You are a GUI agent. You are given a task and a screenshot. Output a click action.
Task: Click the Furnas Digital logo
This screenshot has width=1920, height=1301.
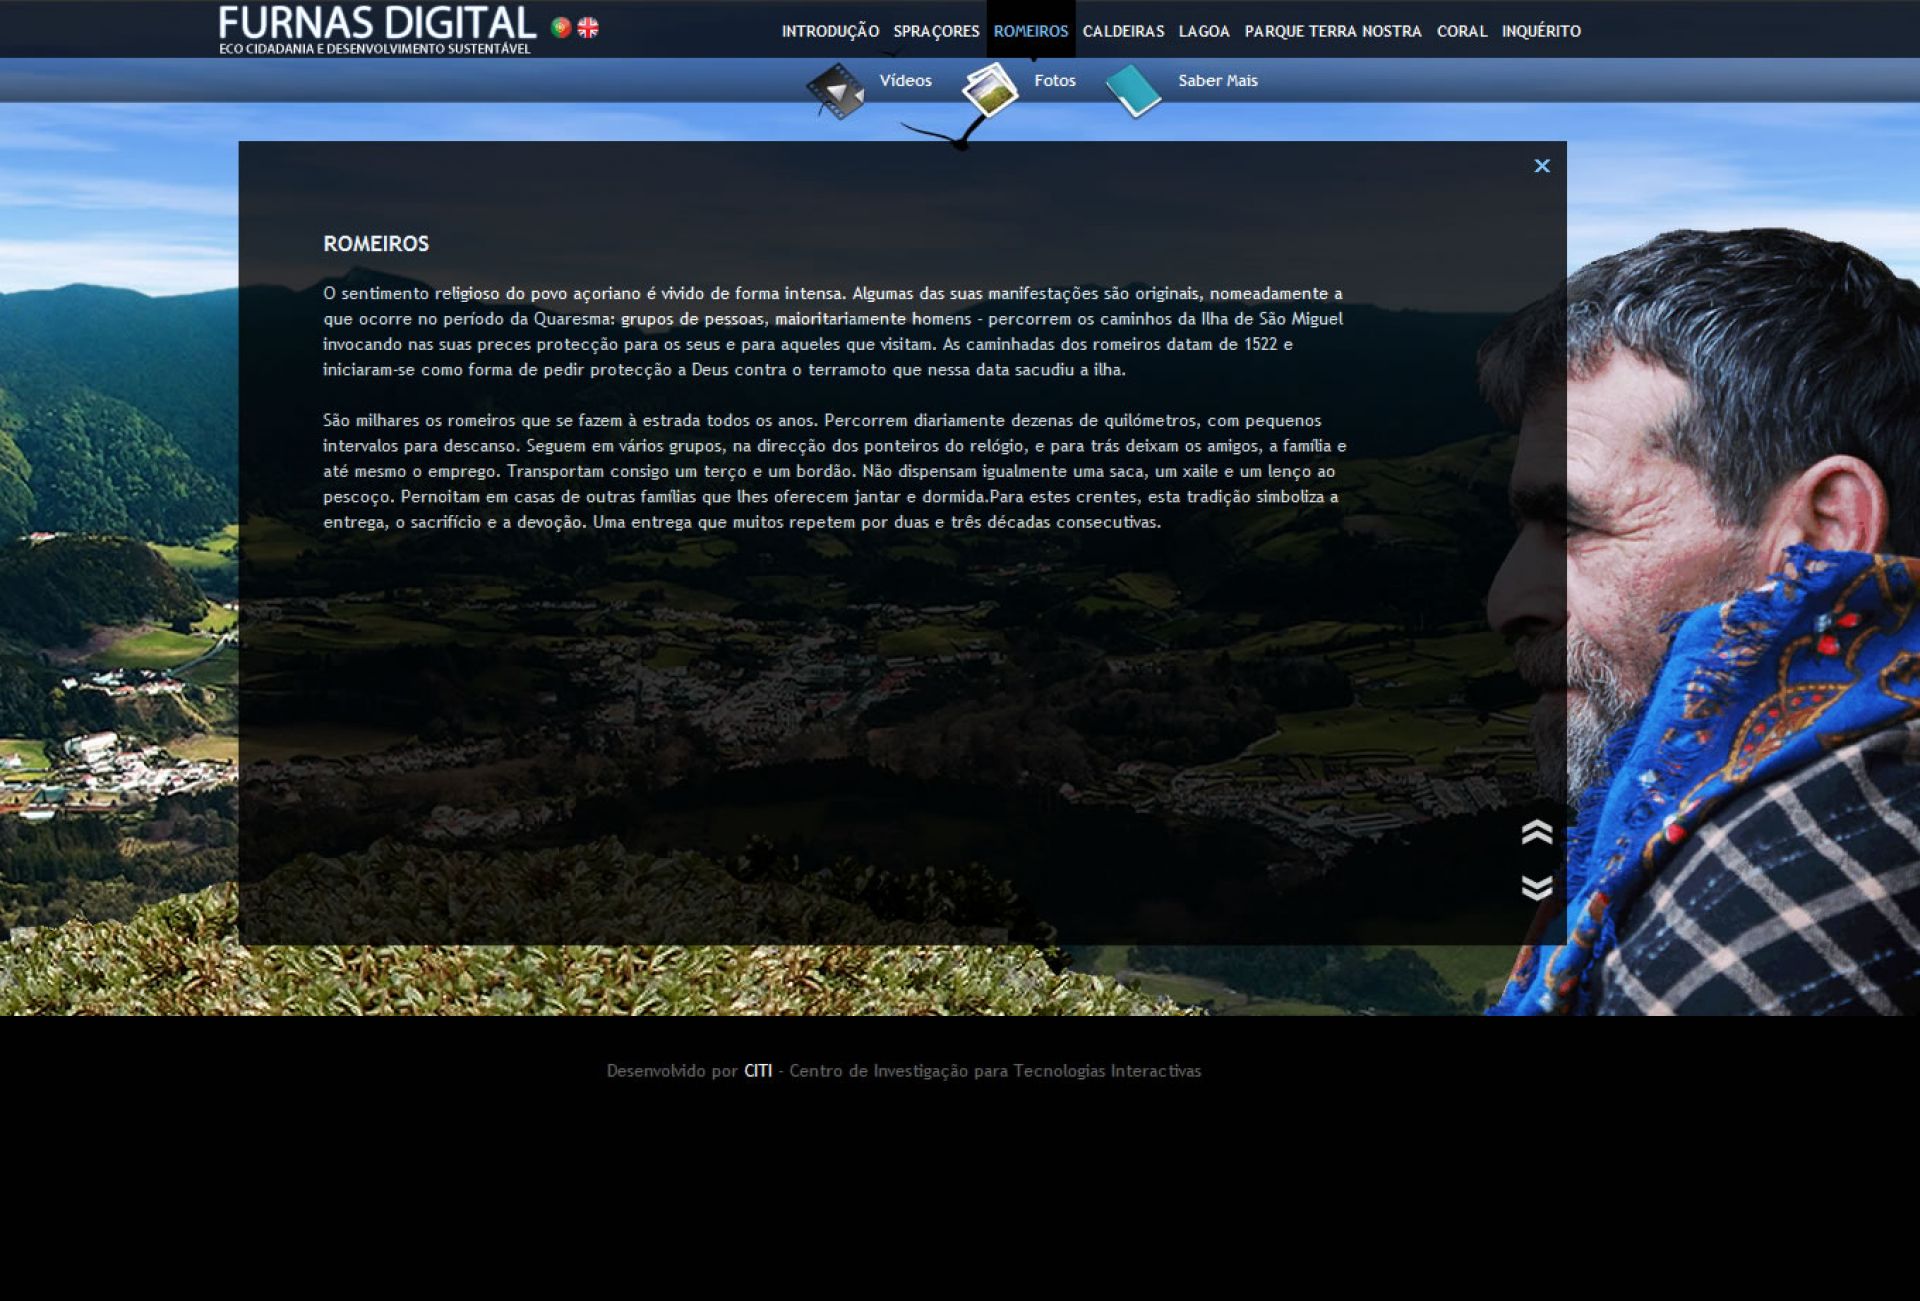tap(377, 24)
